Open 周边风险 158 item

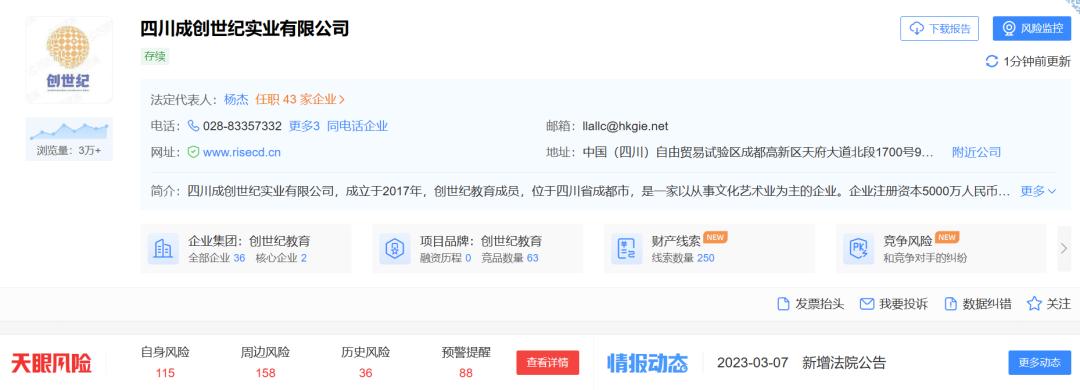265,362
